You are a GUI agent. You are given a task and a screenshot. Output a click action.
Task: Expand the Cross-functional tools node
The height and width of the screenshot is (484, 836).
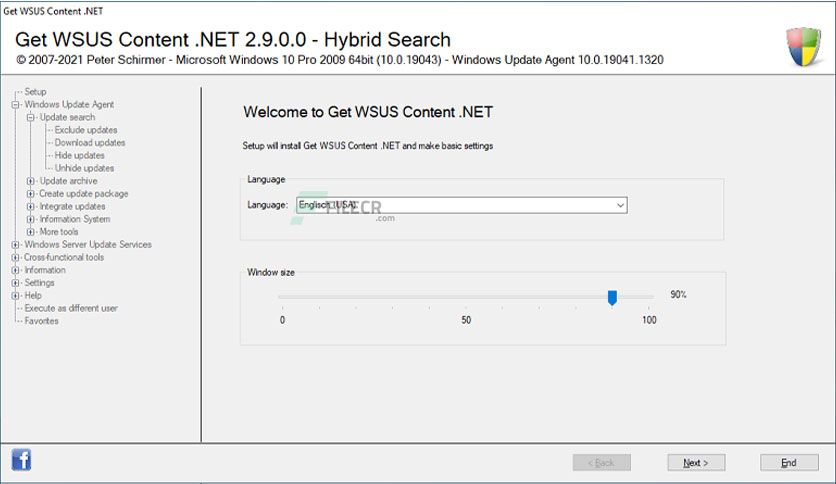pos(15,257)
